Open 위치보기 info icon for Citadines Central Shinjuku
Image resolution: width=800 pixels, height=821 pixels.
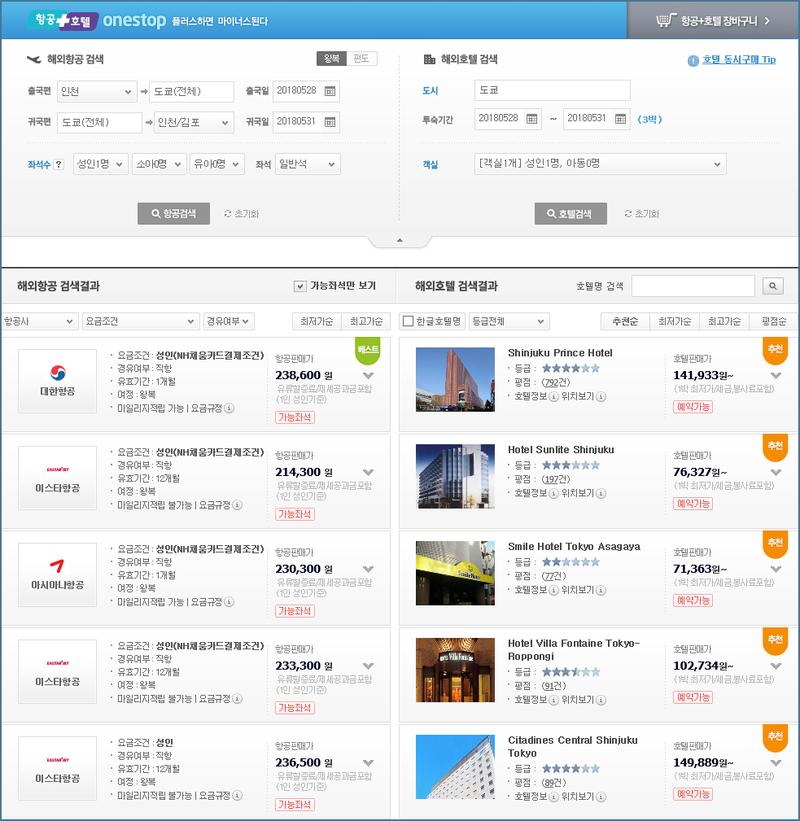tap(601, 797)
